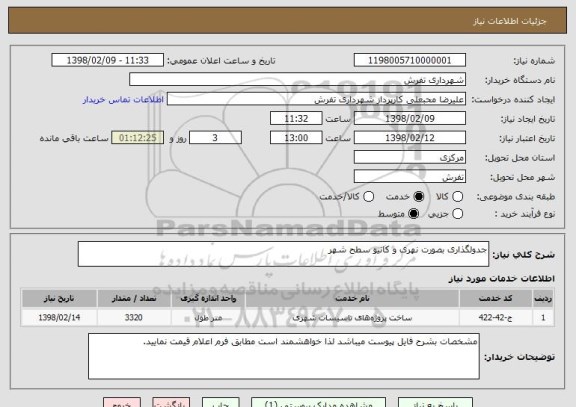576x407 pixels.
Task: Click the need date cell 1398/02/14
Action: pyautogui.click(x=59, y=317)
